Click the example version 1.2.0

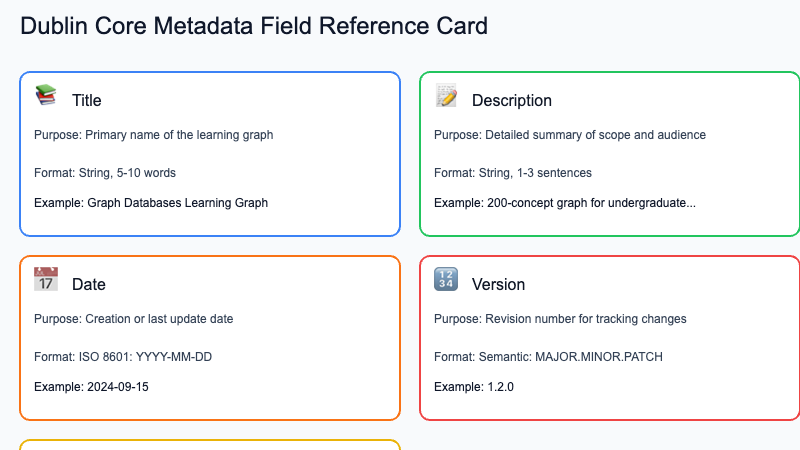[473, 386]
